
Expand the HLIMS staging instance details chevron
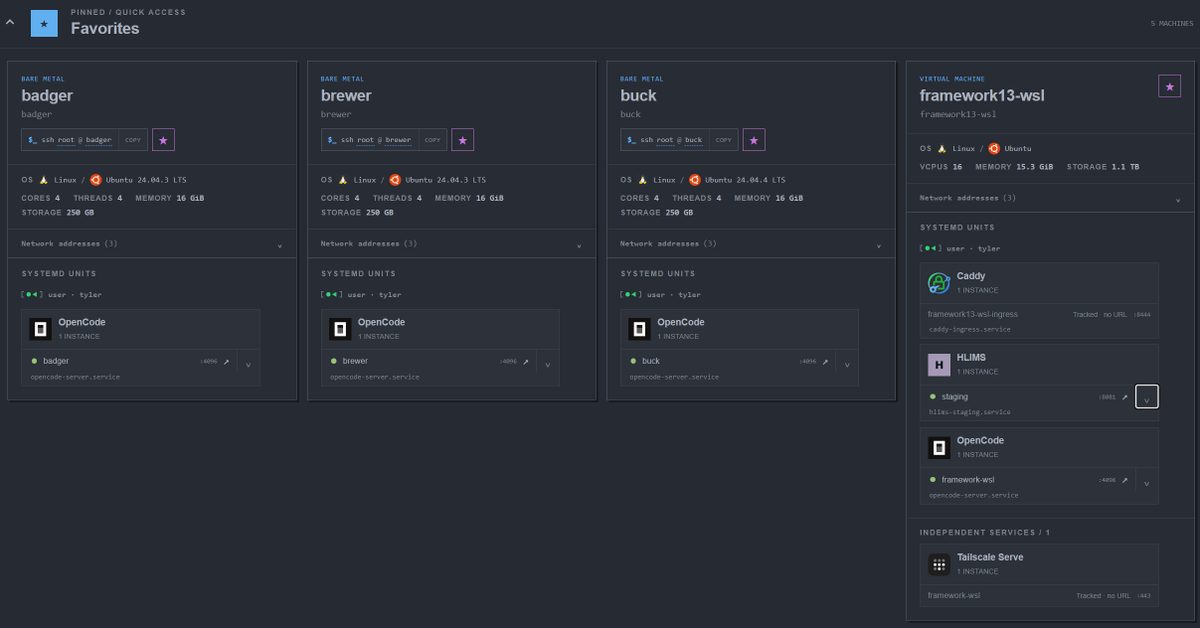pos(1147,397)
